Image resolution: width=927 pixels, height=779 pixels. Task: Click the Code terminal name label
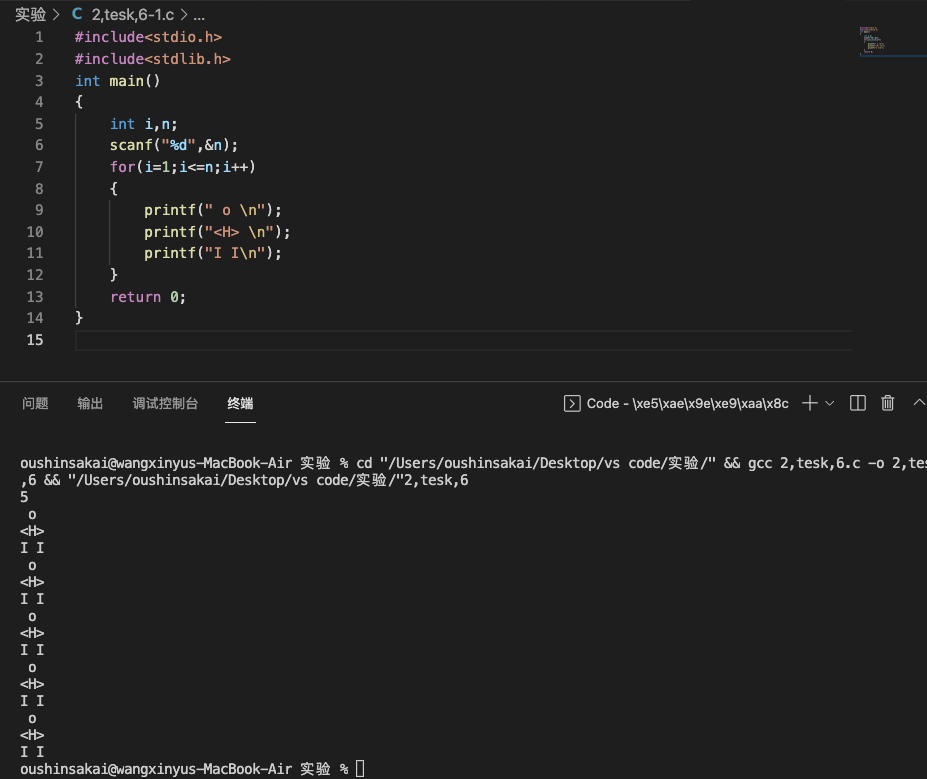(x=687, y=404)
